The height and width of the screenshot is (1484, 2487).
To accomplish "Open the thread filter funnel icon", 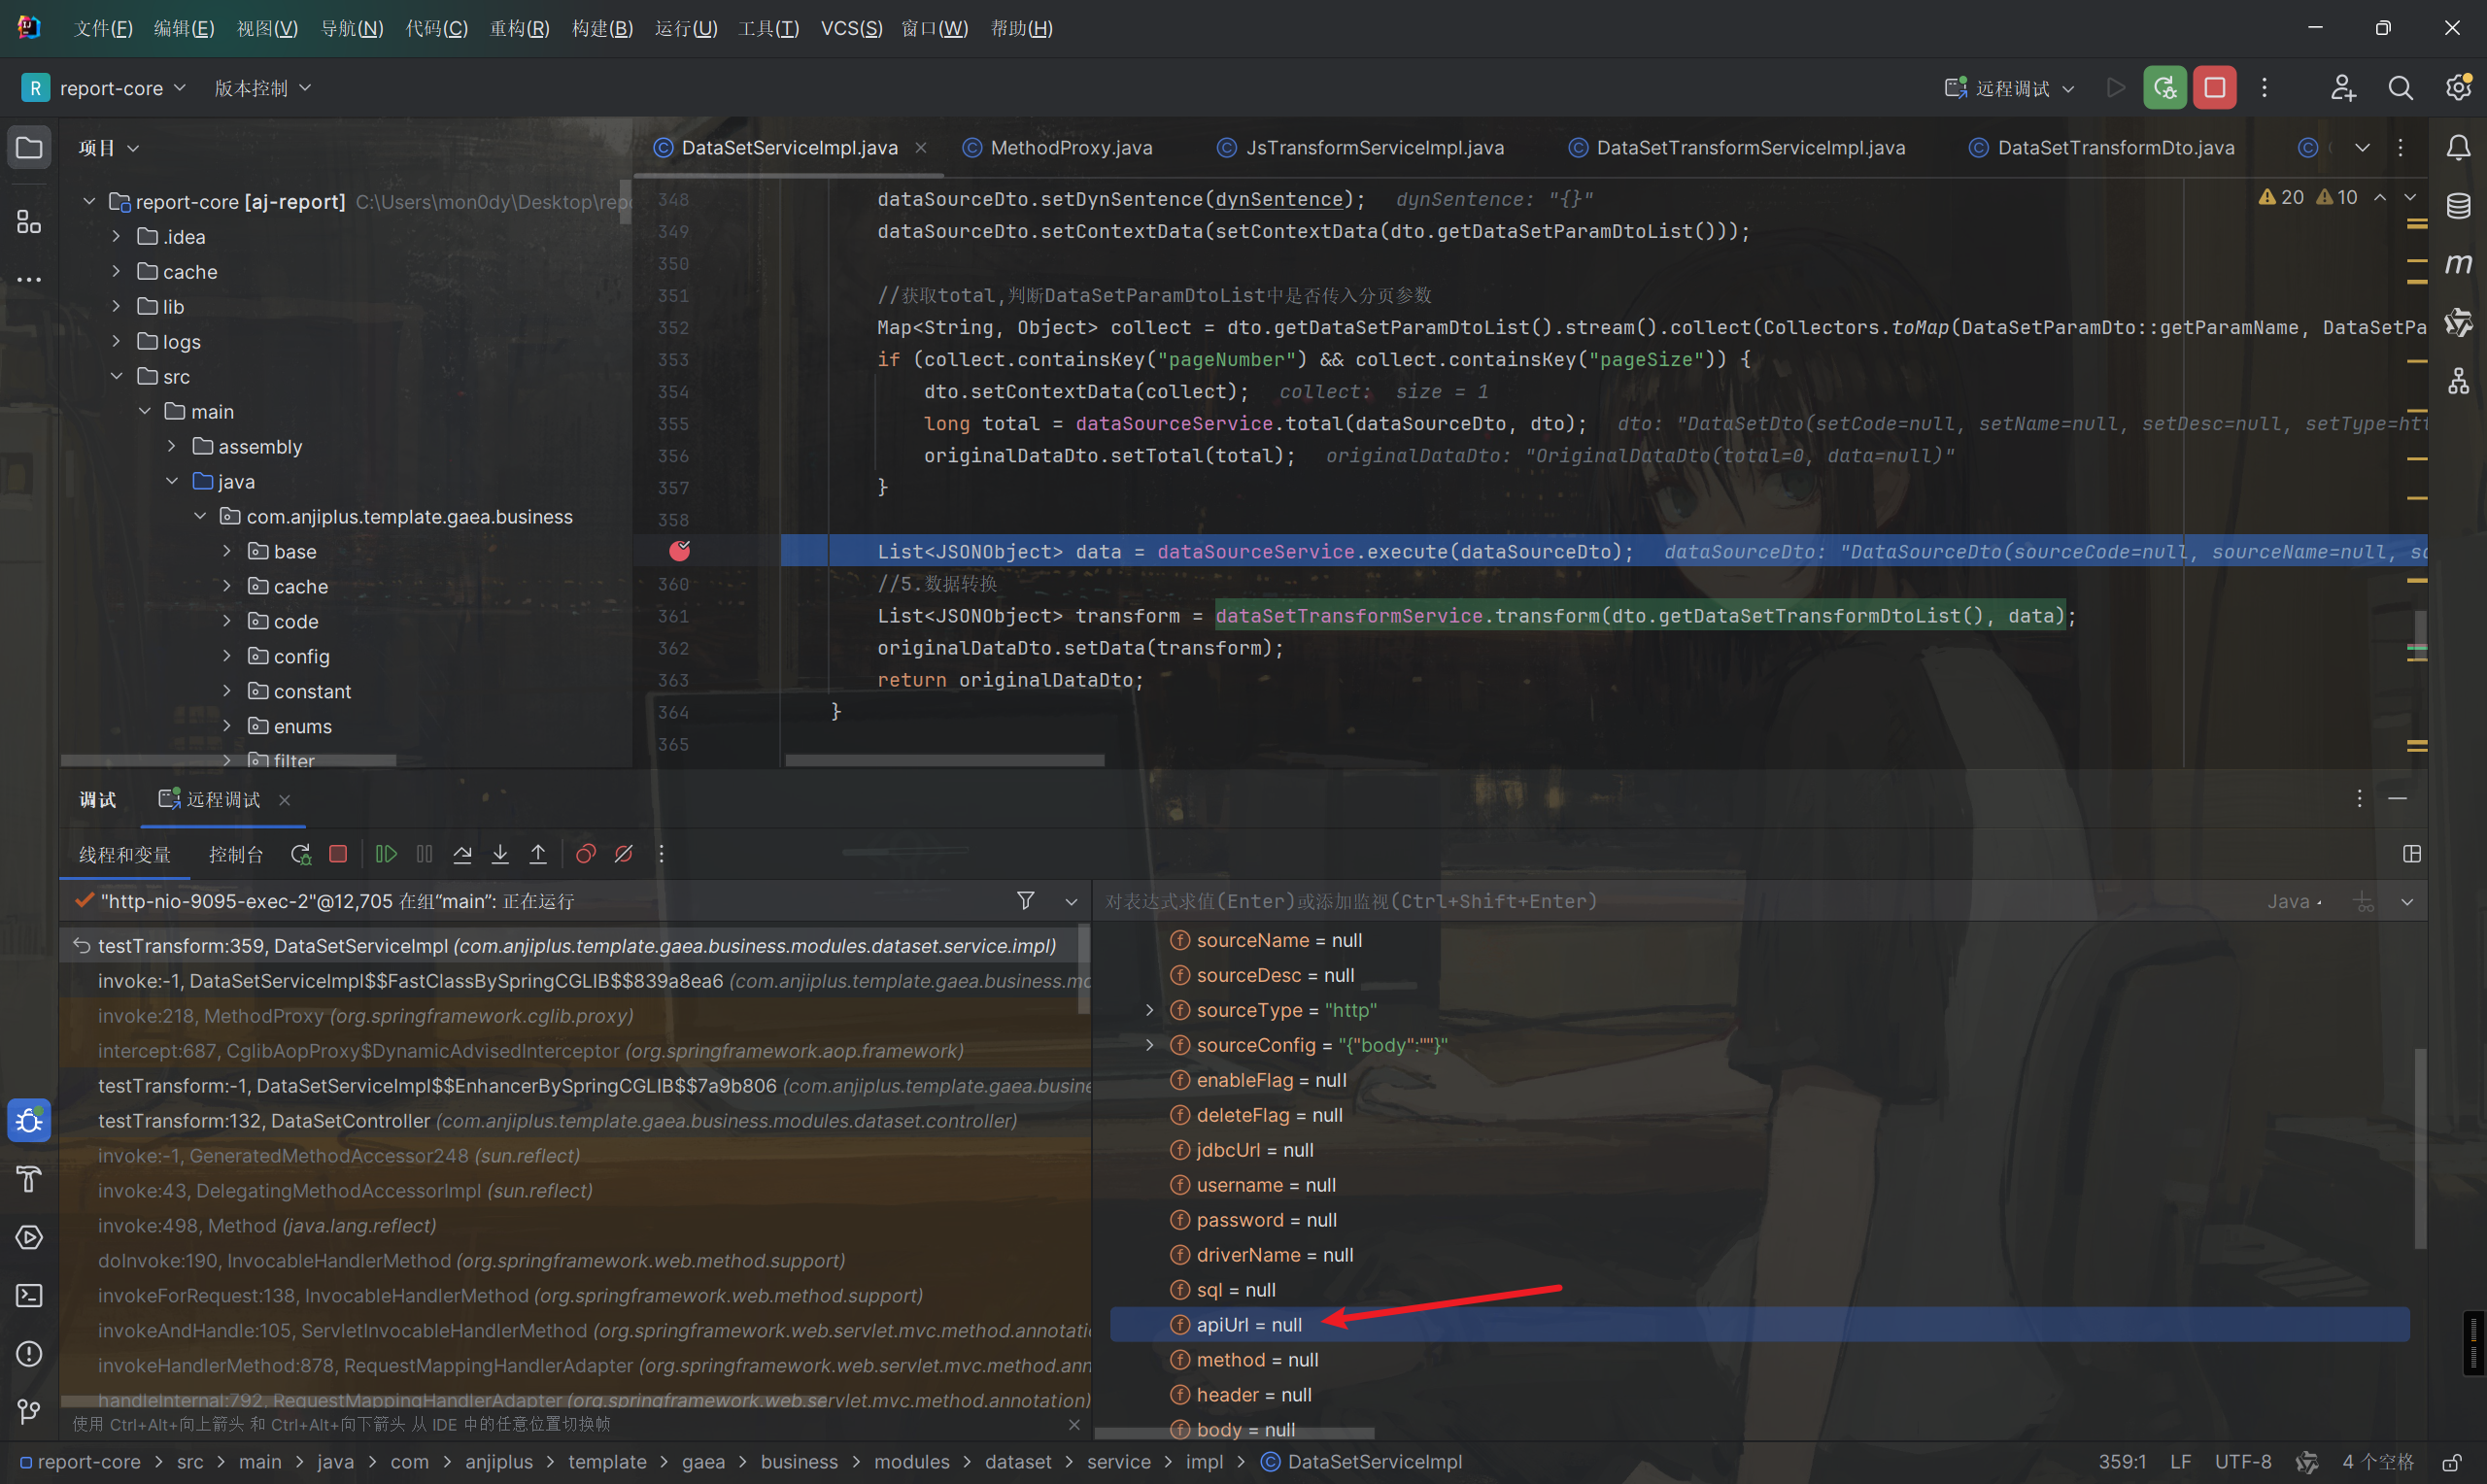I will click(1026, 901).
